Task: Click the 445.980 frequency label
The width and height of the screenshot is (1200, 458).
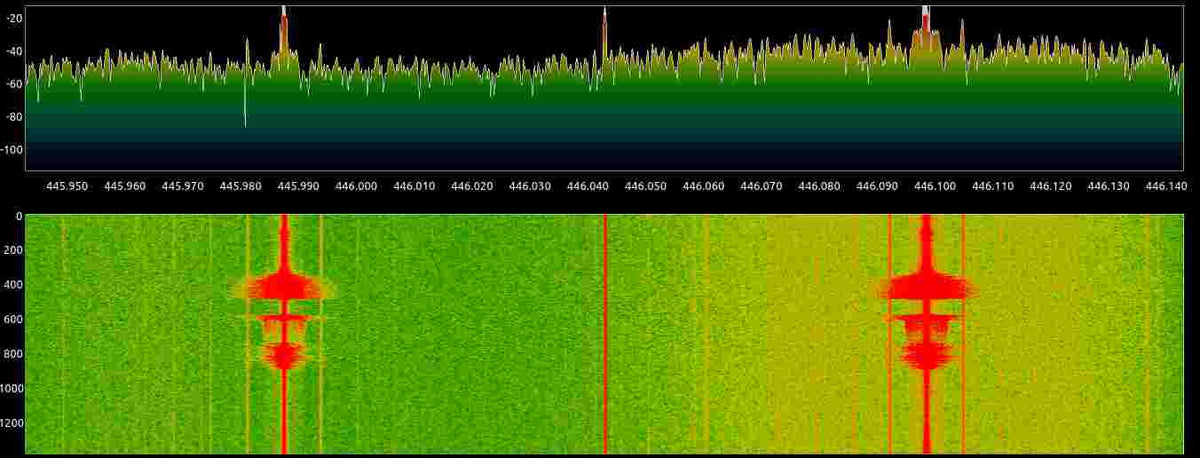Action: pos(241,186)
